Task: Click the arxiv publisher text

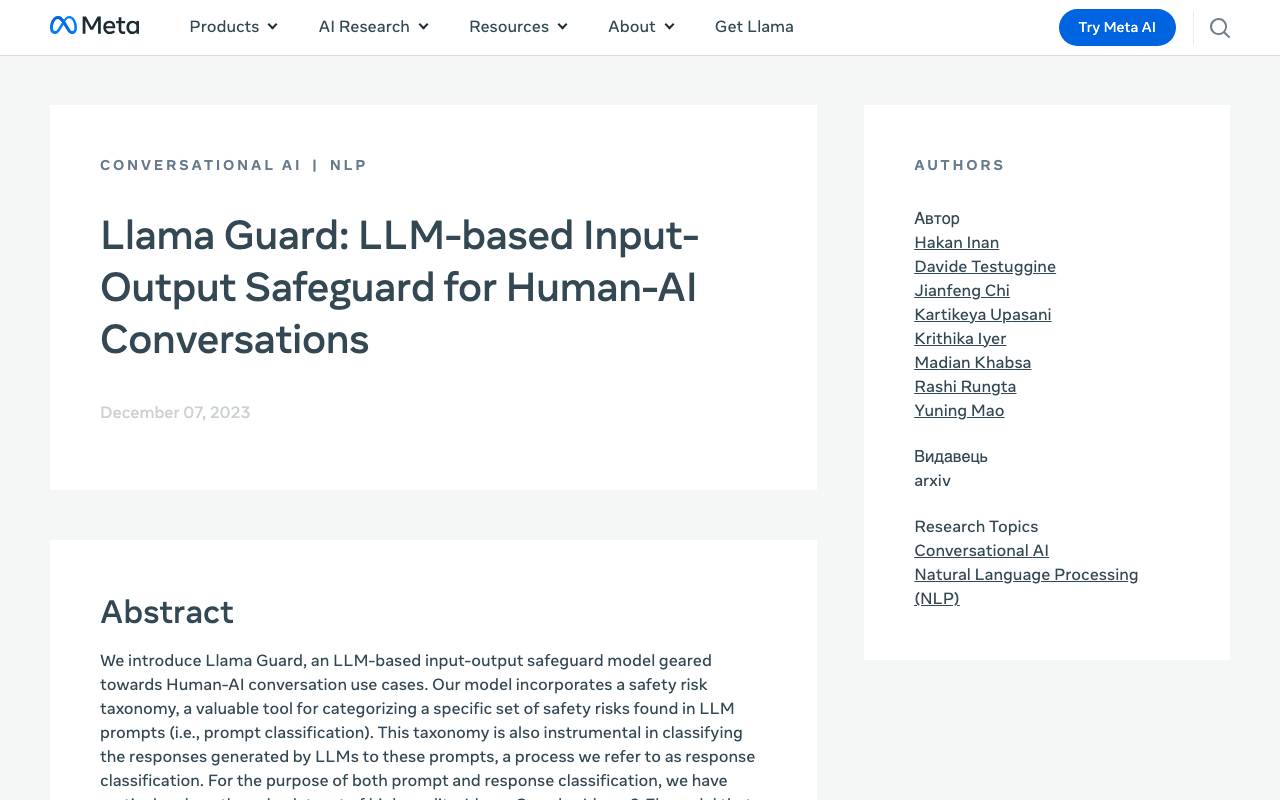Action: 932,480
